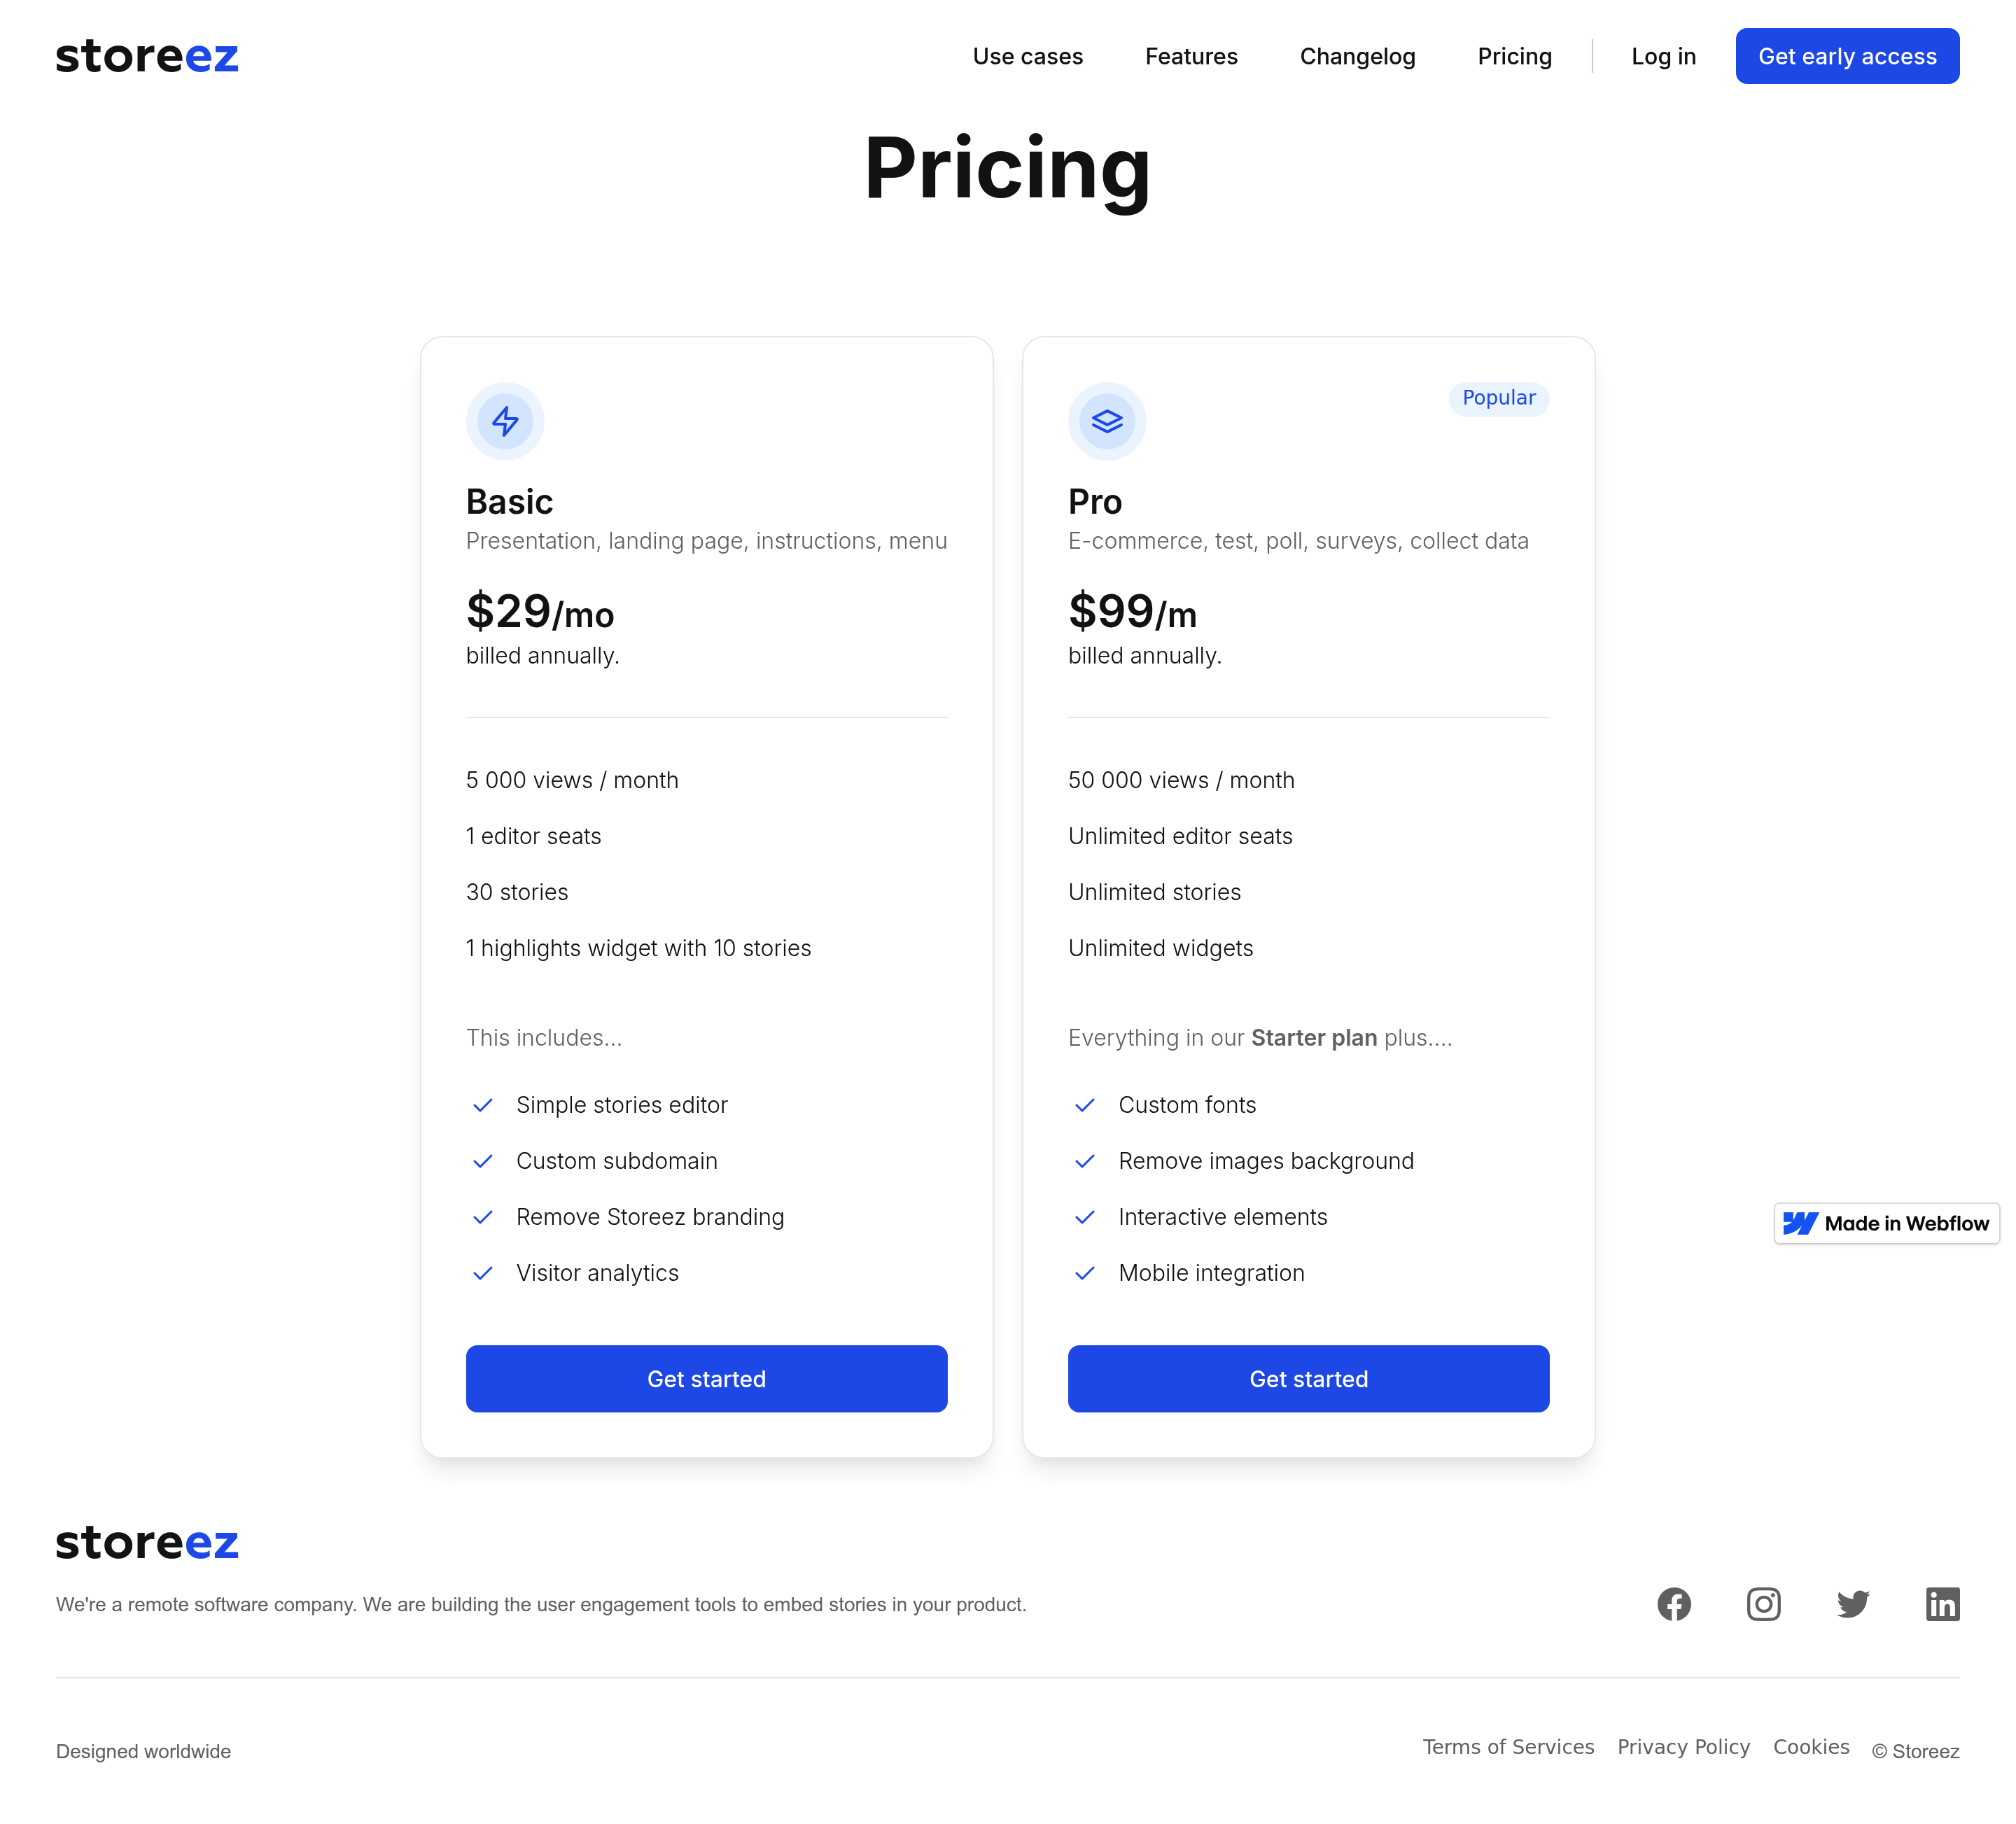Click the Basic plan lightning bolt icon
This screenshot has width=2016, height=1824.
point(505,421)
